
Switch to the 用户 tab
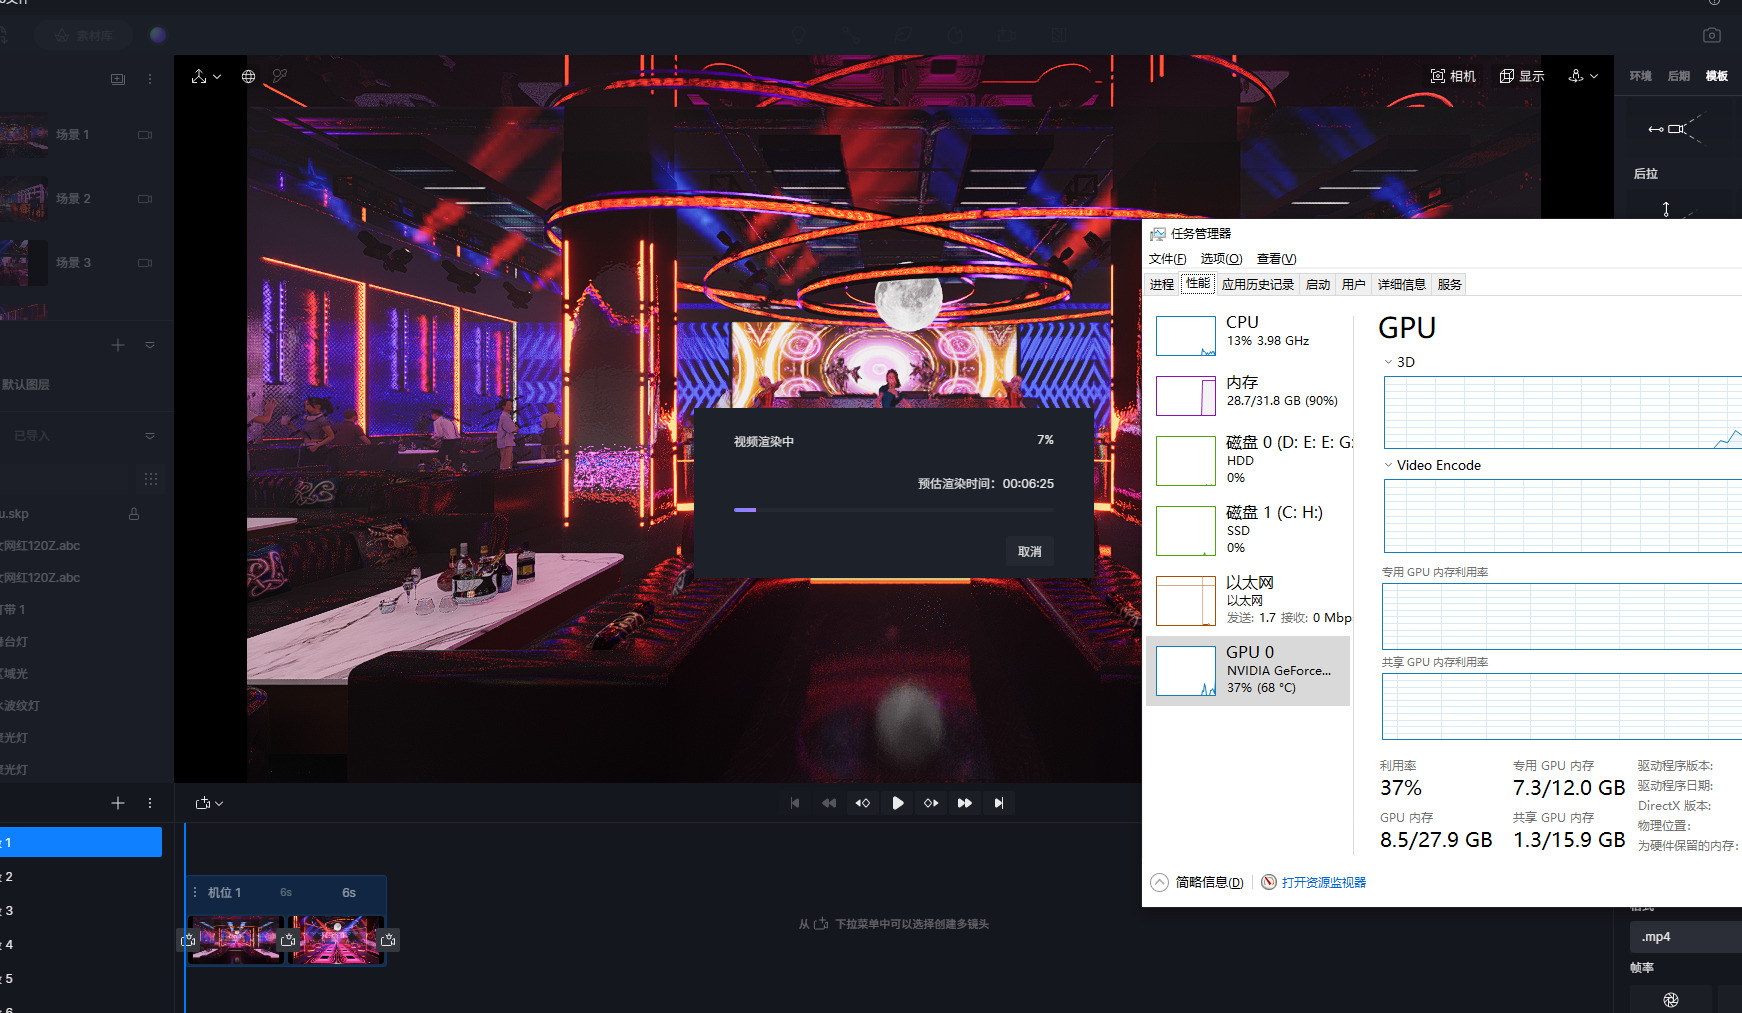pos(1354,285)
